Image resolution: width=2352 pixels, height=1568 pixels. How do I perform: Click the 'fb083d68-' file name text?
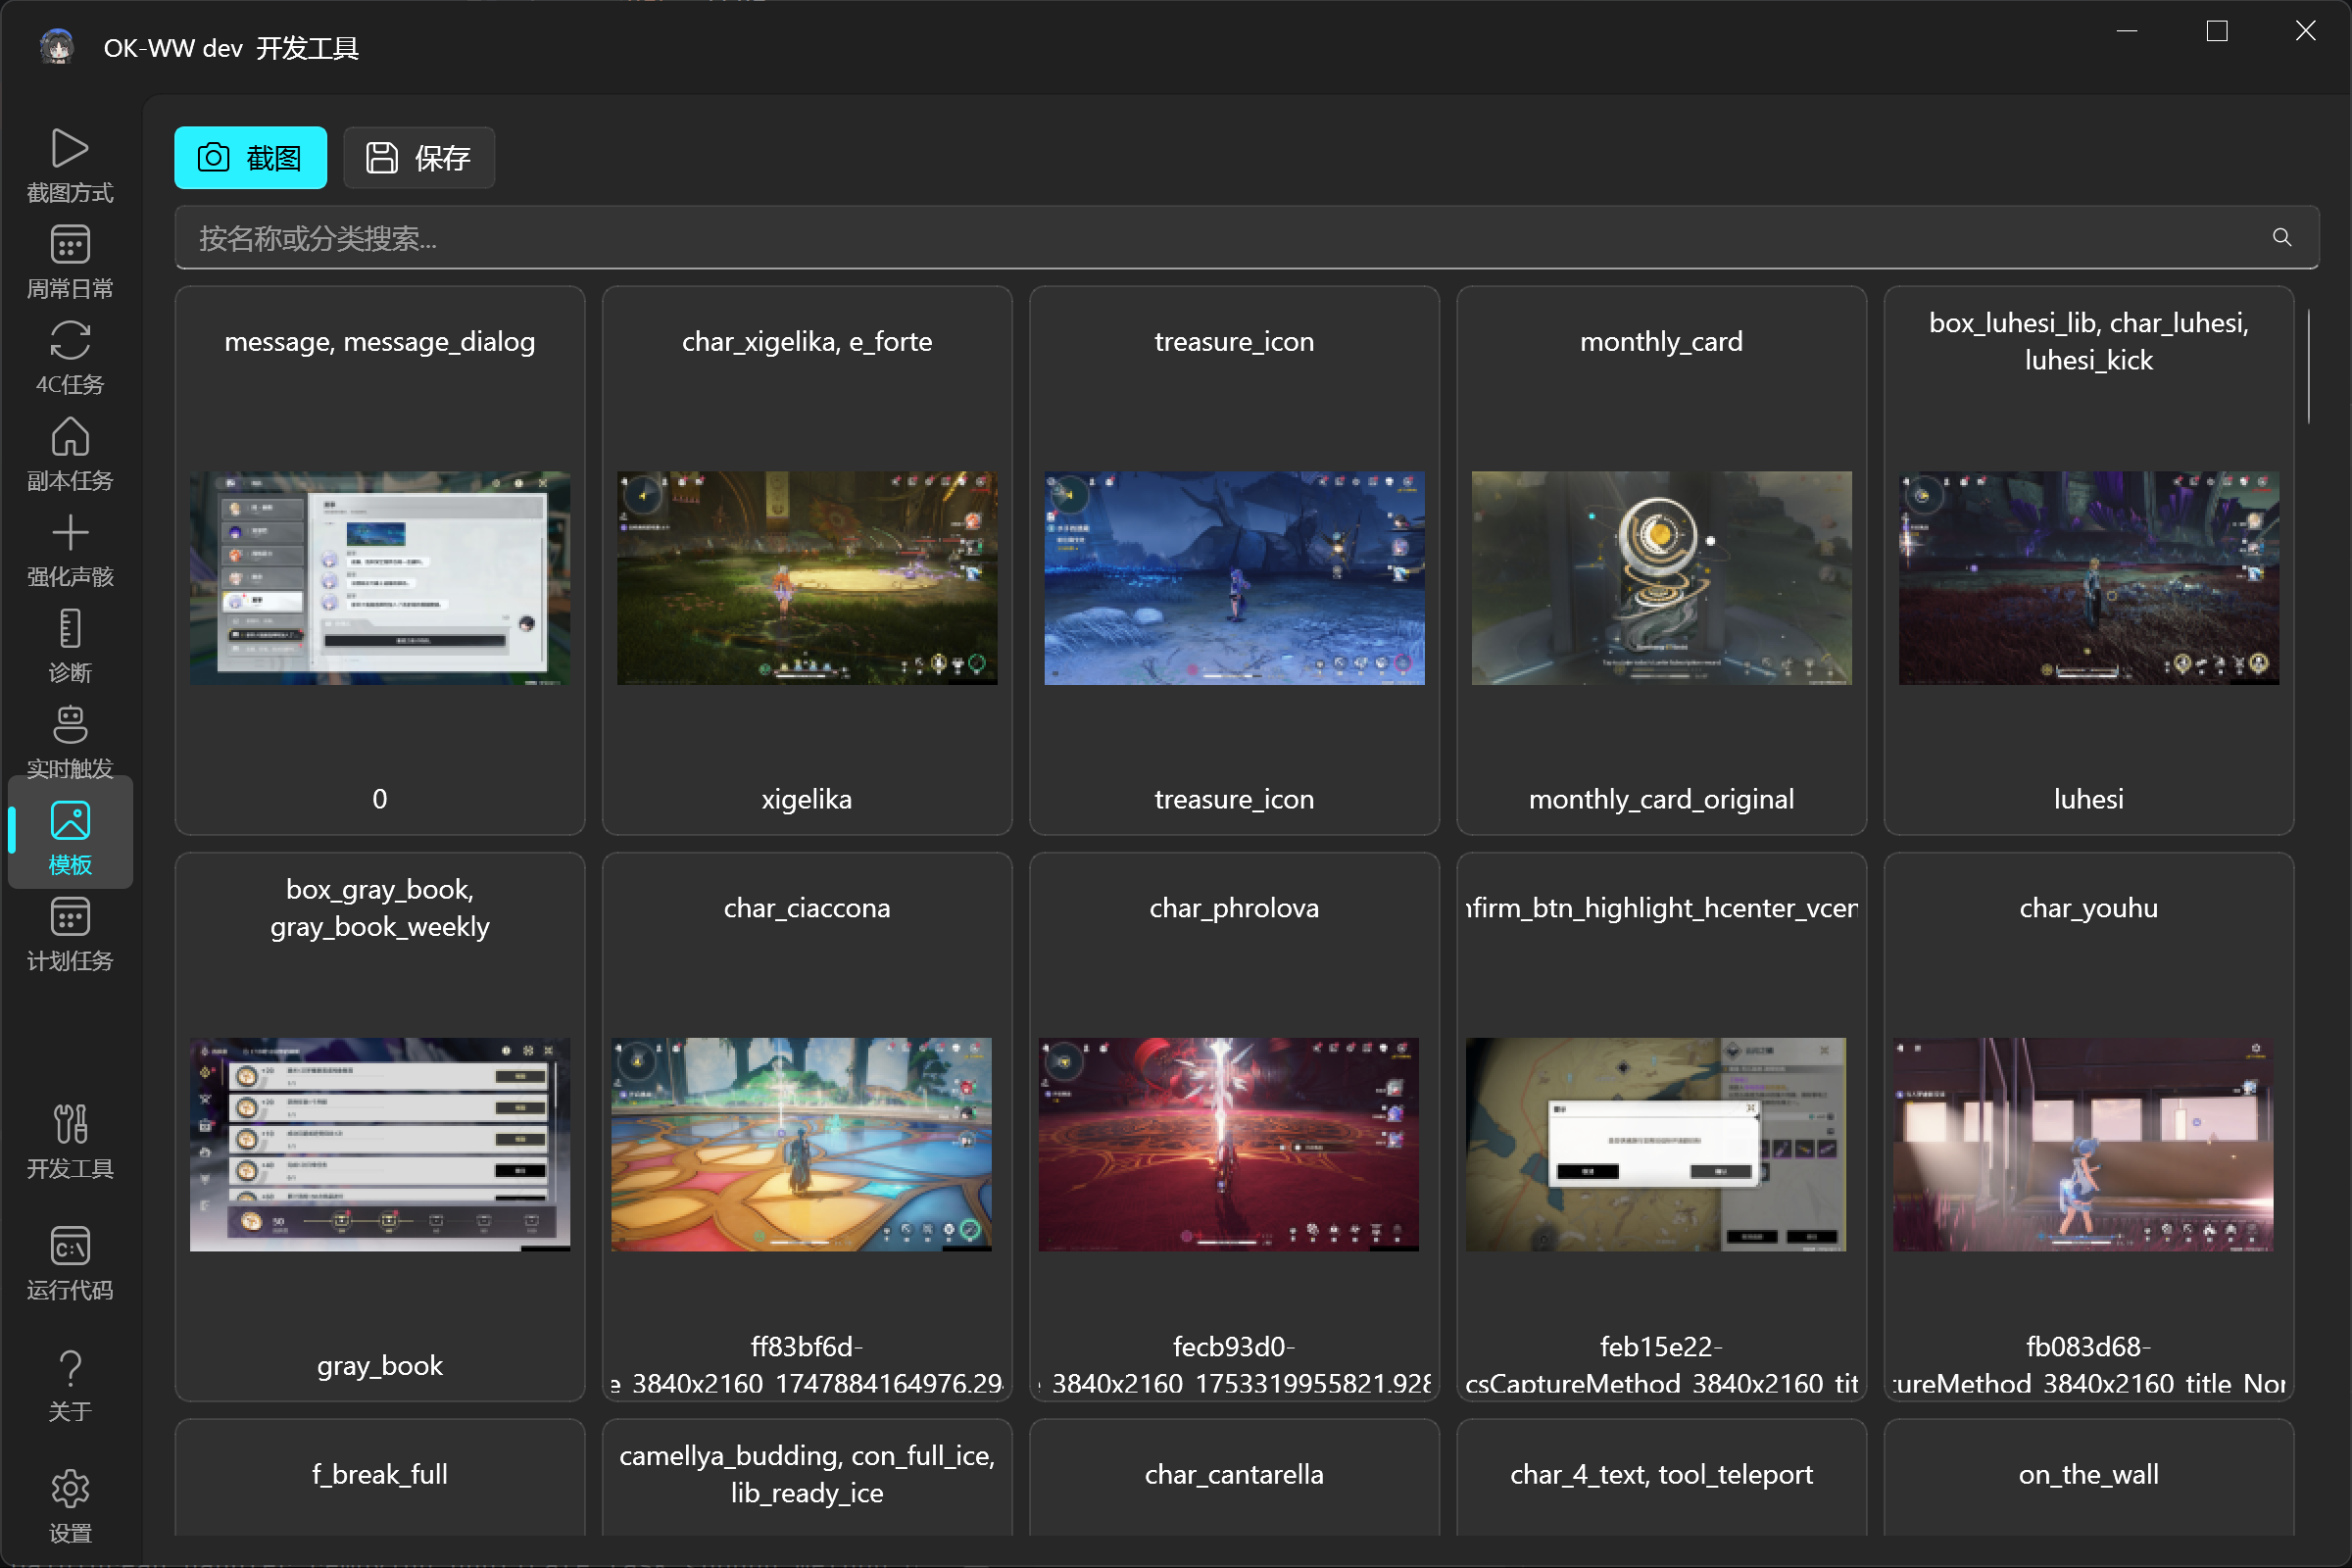point(2089,1347)
